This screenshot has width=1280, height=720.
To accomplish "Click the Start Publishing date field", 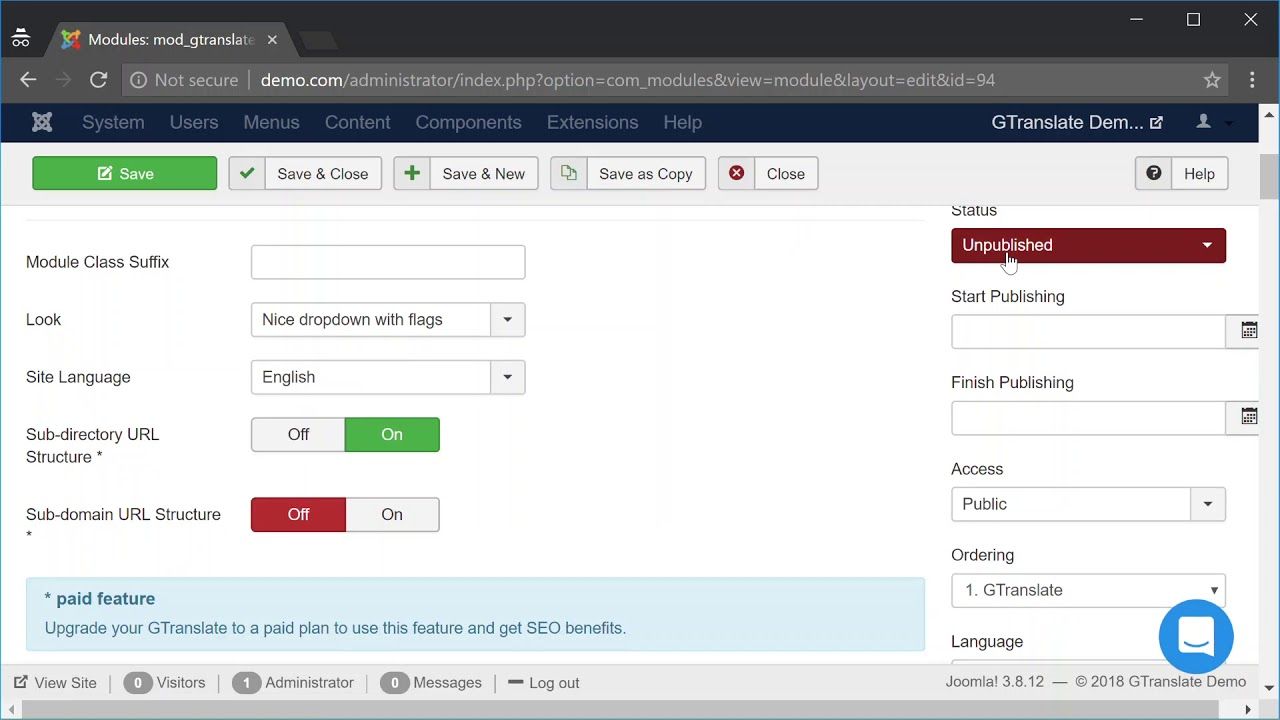I will point(1088,331).
